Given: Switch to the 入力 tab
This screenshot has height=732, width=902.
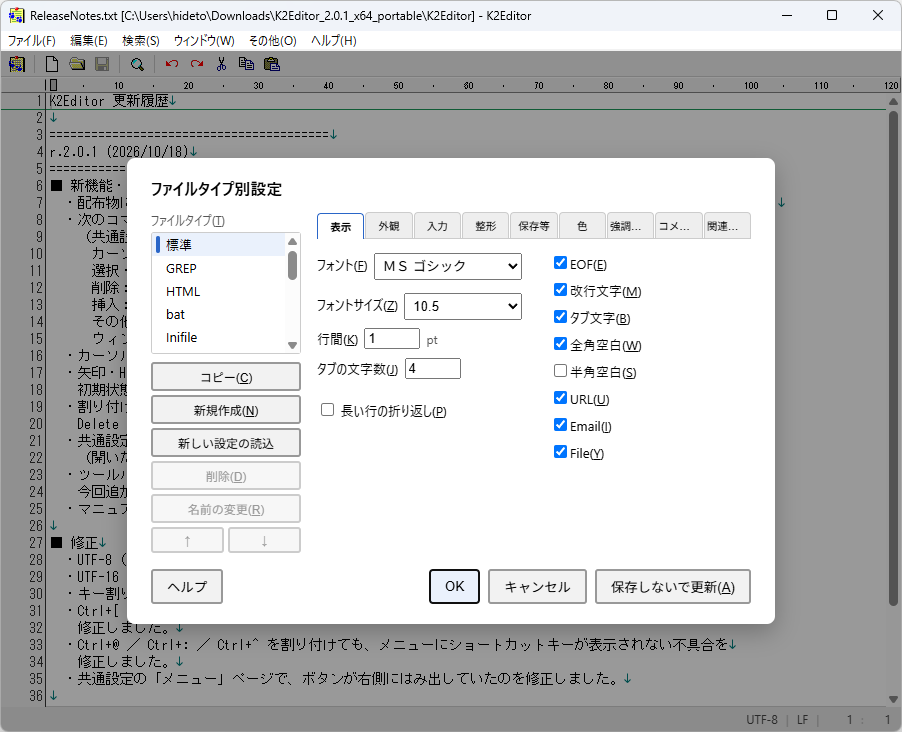Looking at the screenshot, I should (437, 226).
